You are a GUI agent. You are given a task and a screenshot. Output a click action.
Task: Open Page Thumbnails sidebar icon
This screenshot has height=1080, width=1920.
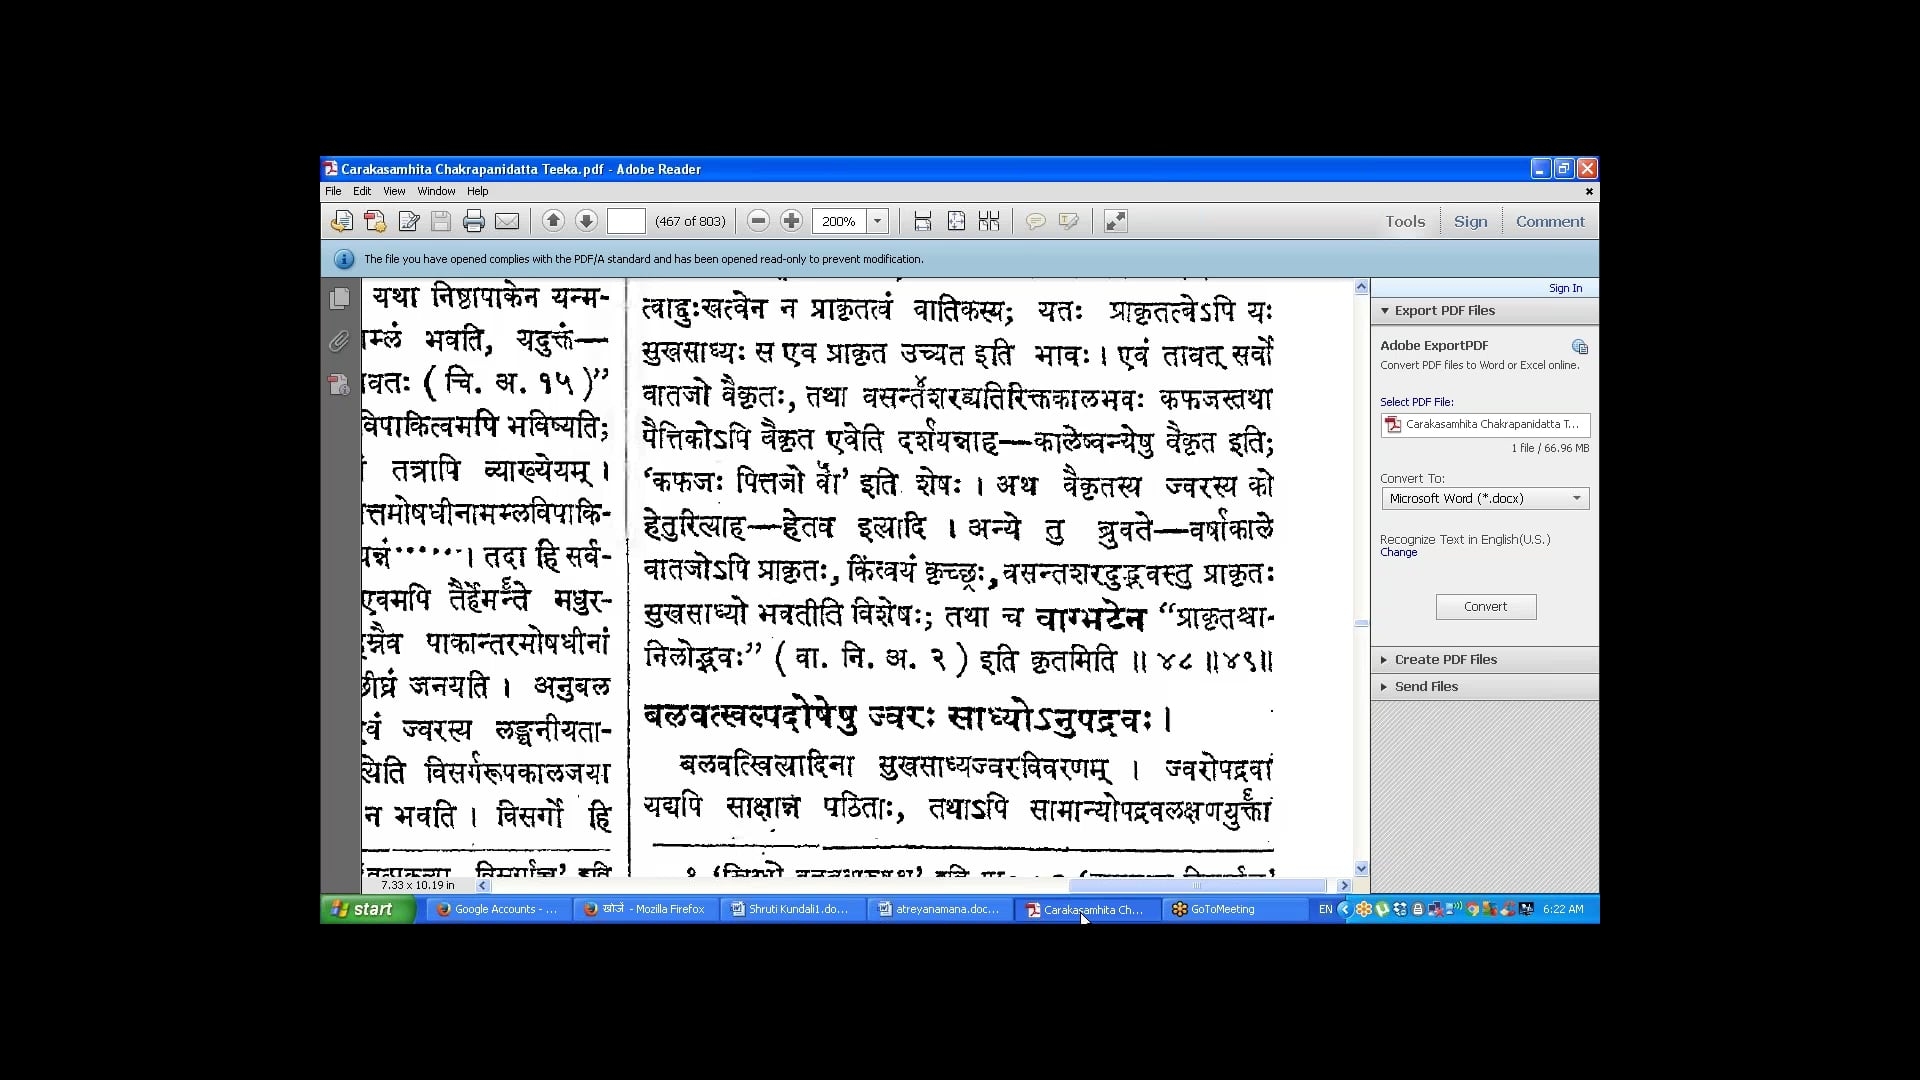[340, 298]
